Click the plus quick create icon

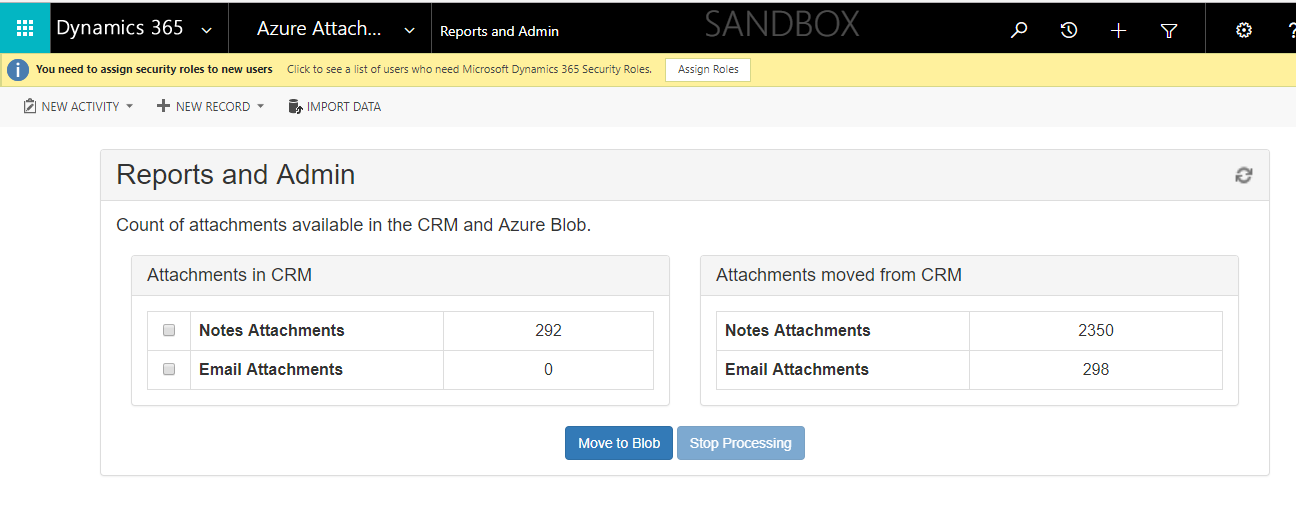pyautogui.click(x=1118, y=30)
